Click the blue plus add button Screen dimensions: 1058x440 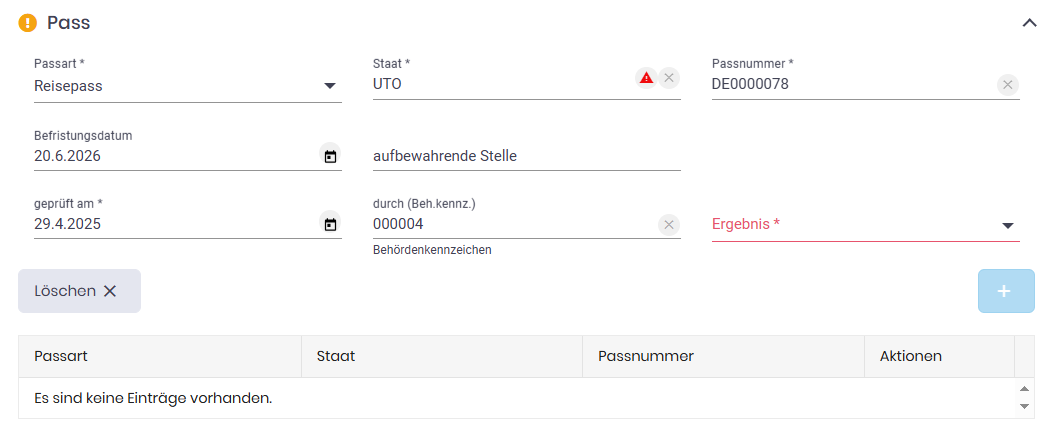(1006, 291)
